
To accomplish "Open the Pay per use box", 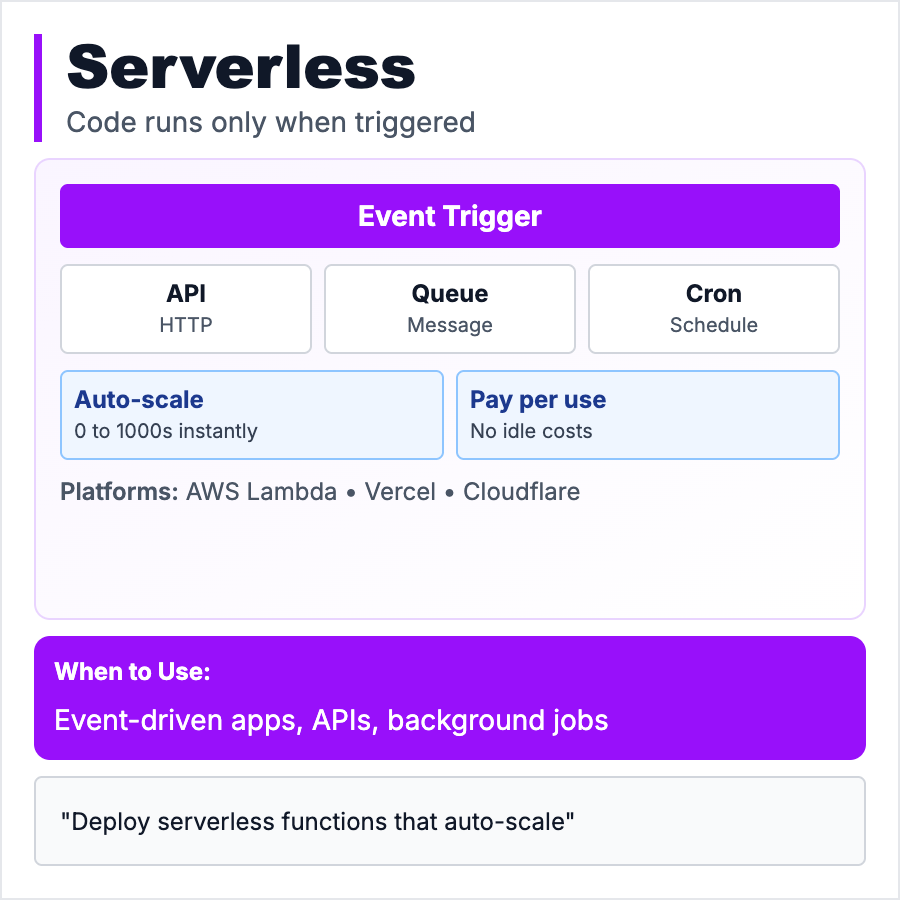I will pyautogui.click(x=648, y=414).
